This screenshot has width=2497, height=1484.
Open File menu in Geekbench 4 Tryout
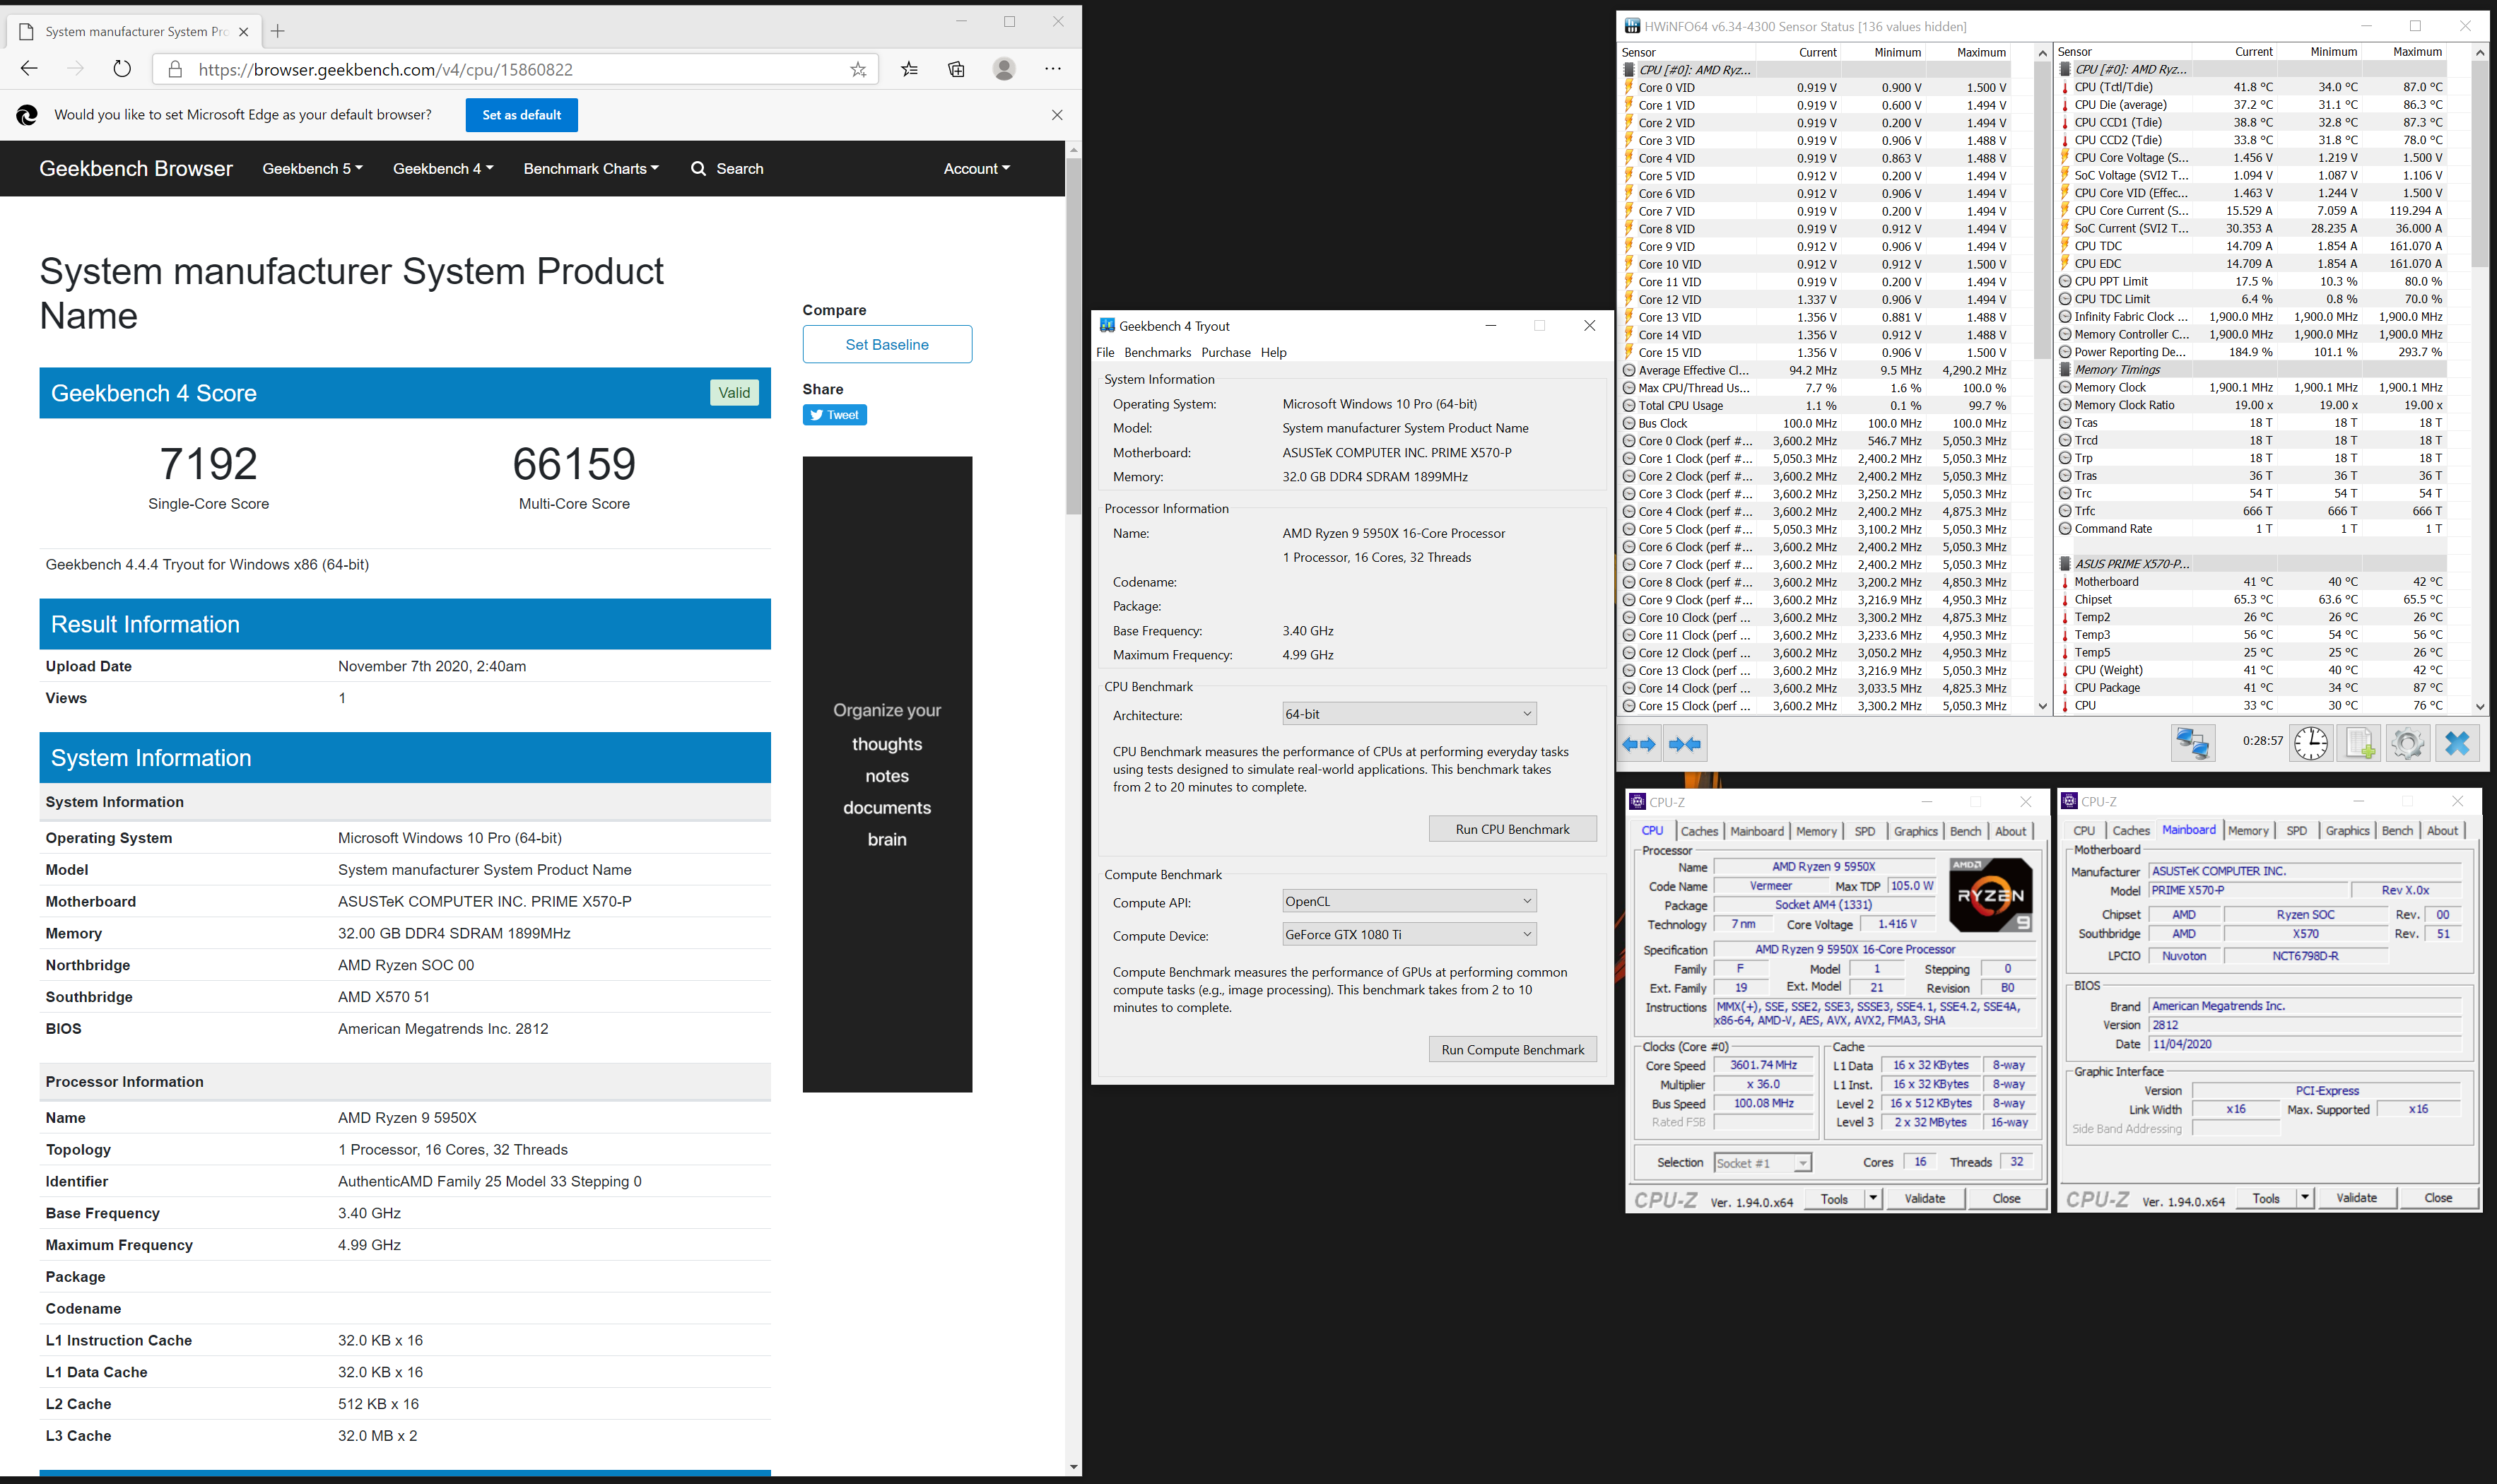pyautogui.click(x=1105, y=352)
